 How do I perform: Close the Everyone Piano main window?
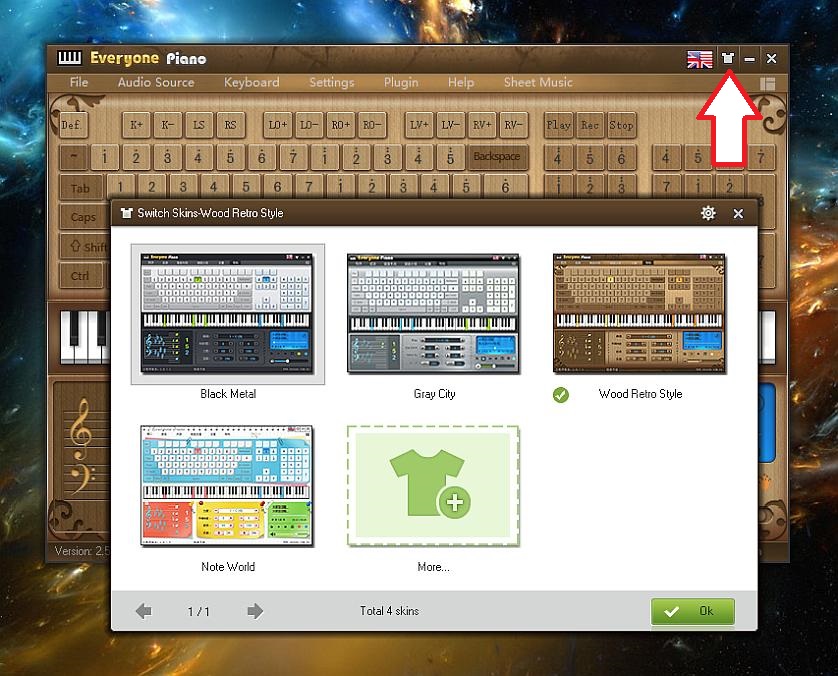tap(771, 58)
